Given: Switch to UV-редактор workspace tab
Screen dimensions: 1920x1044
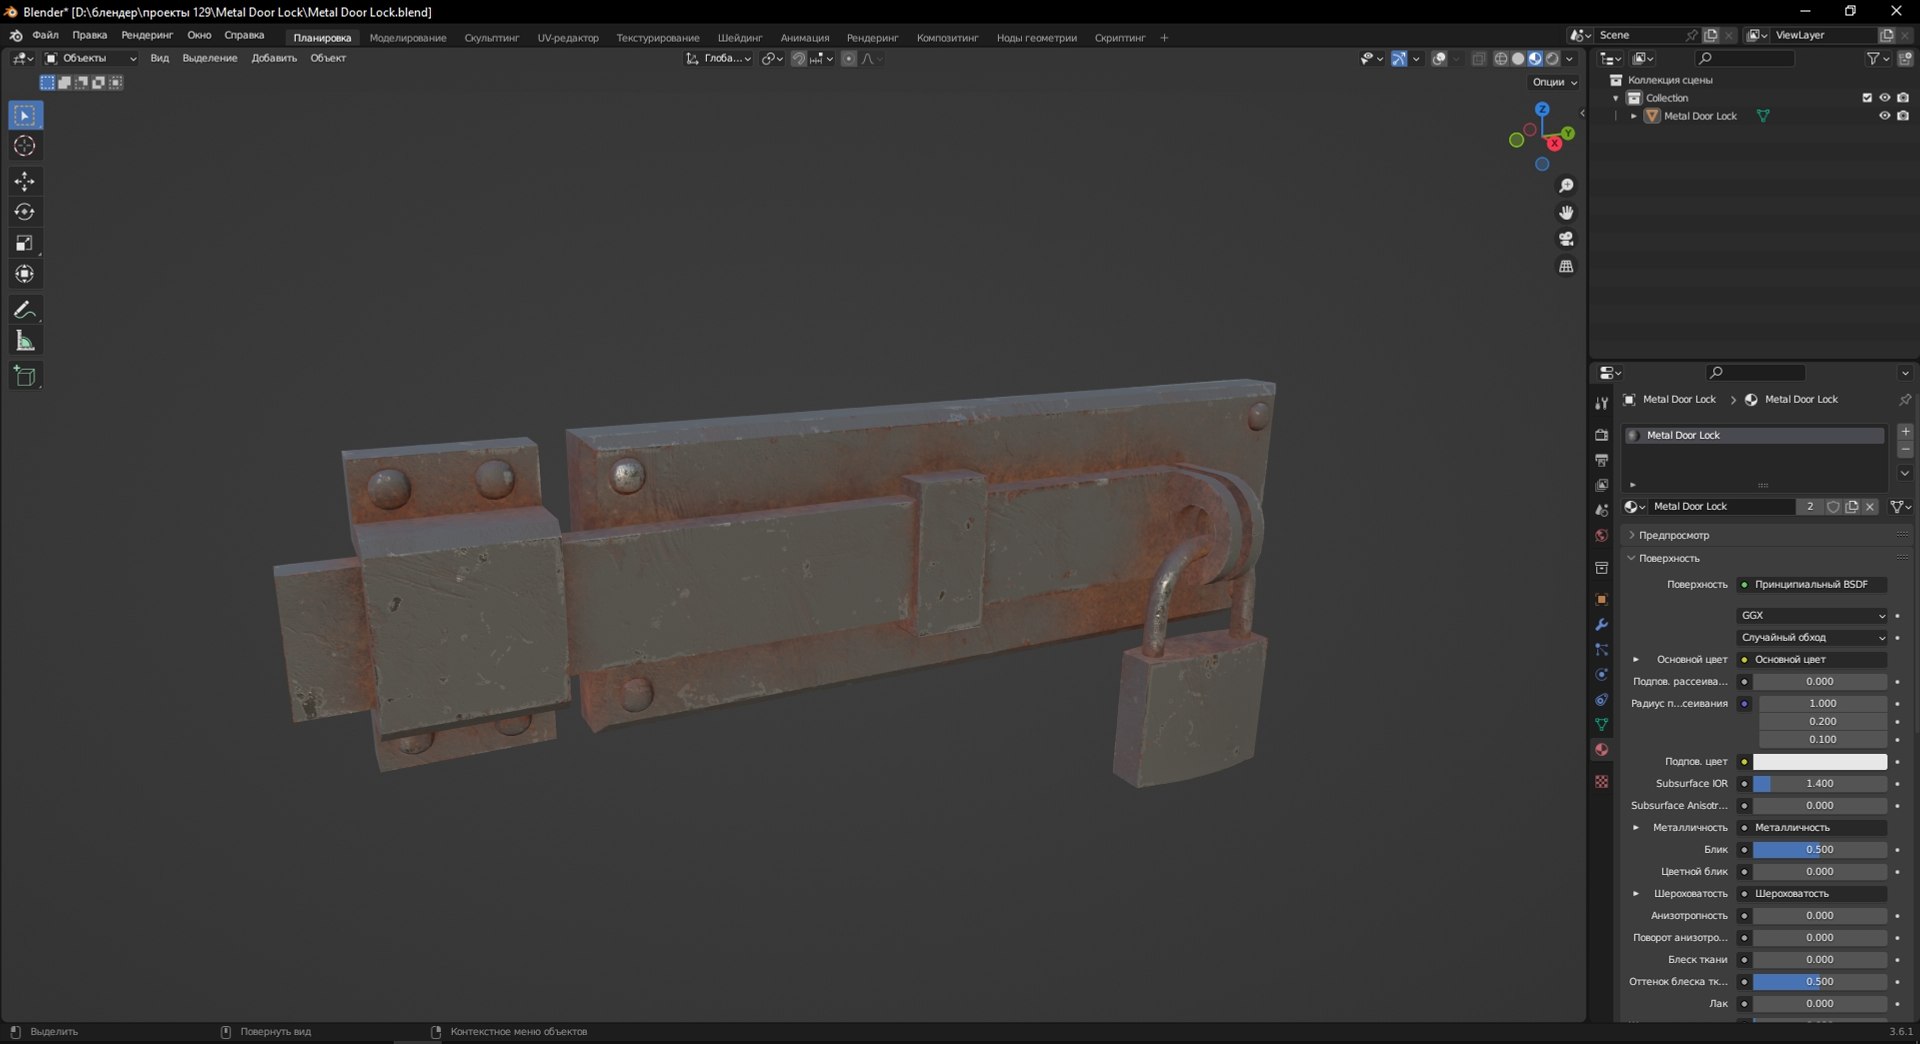Looking at the screenshot, I should (x=568, y=38).
